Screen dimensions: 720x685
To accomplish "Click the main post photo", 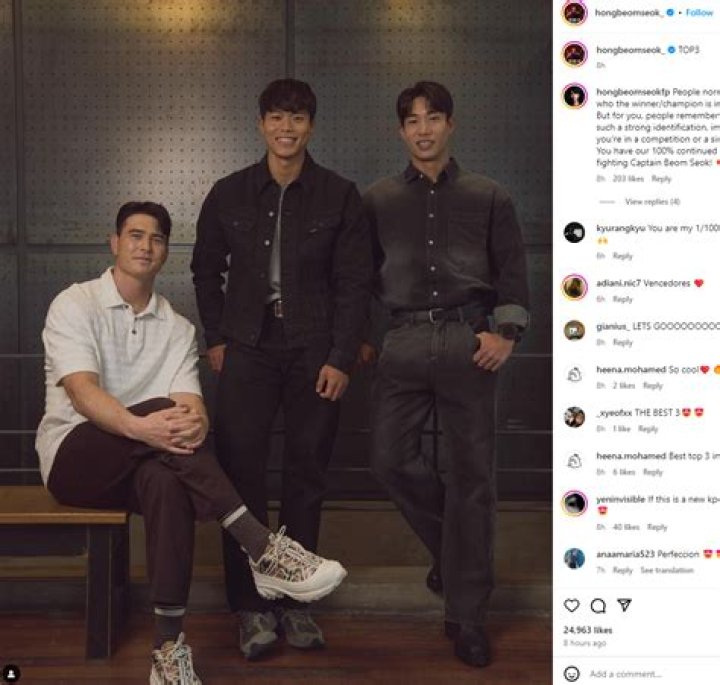I will (x=276, y=342).
